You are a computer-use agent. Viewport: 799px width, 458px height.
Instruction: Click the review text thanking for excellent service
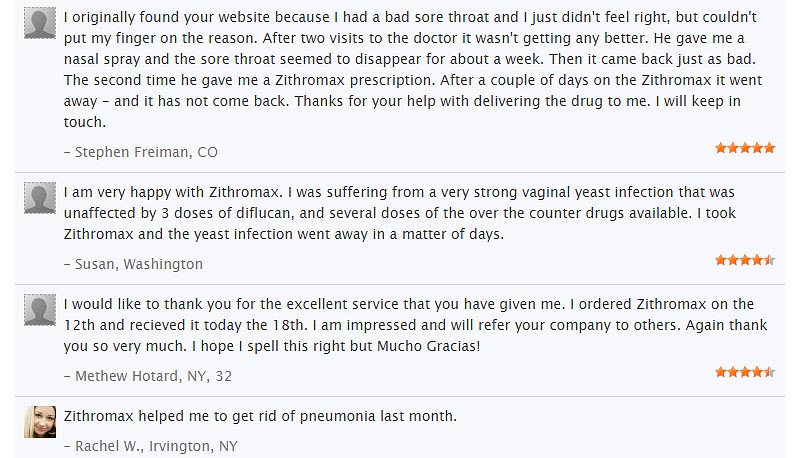pyautogui.click(x=415, y=325)
